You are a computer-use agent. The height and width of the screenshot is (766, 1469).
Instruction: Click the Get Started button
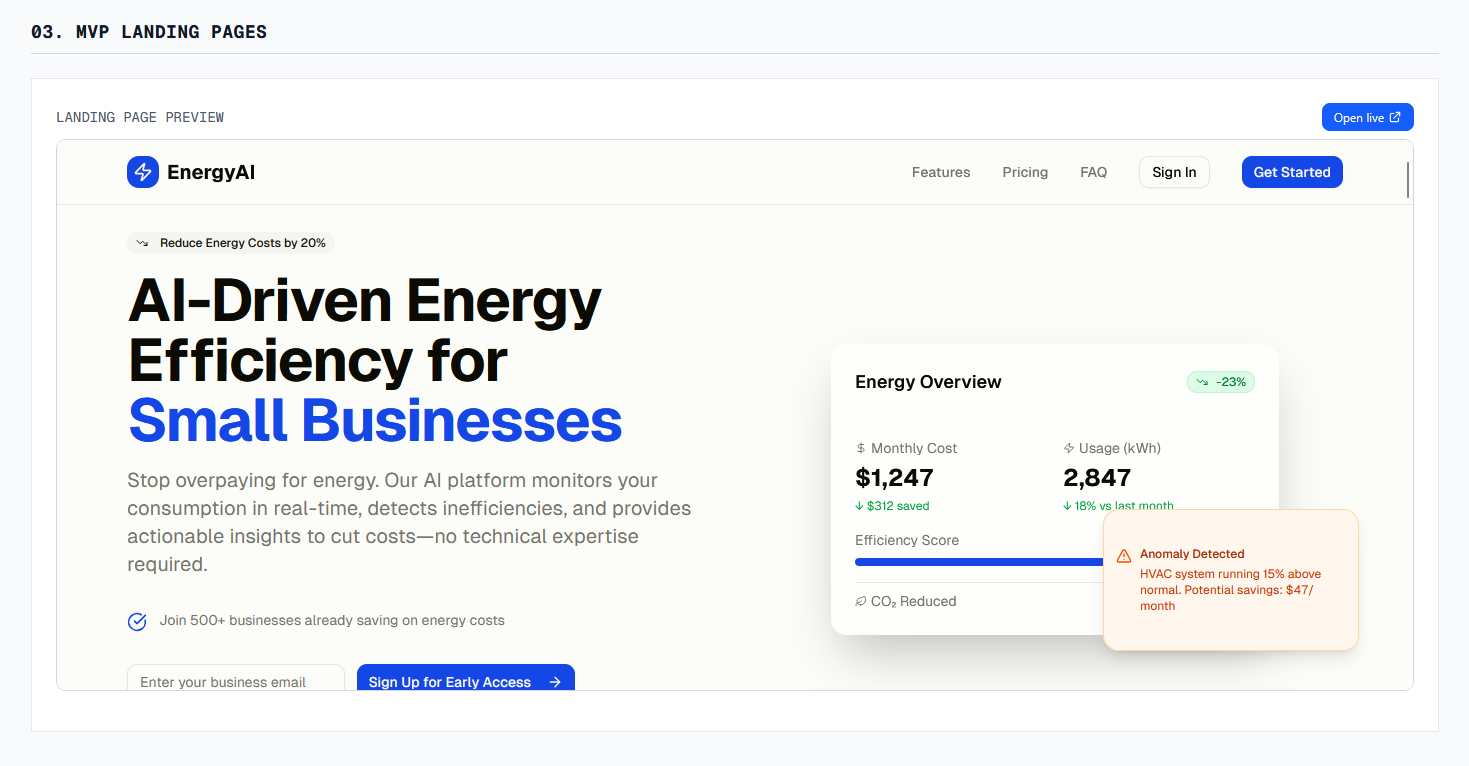tap(1292, 171)
